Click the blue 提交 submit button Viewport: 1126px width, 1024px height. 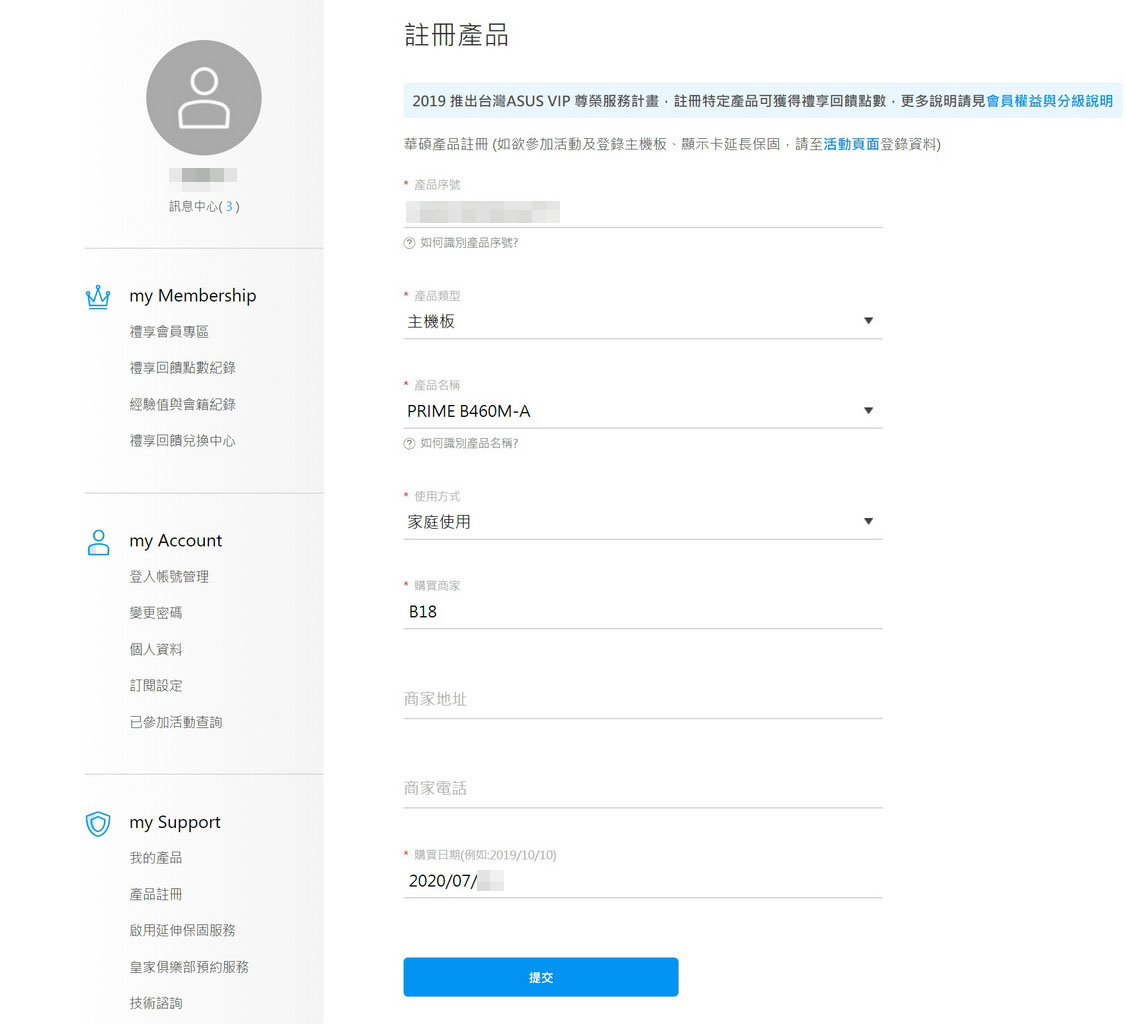pos(541,977)
